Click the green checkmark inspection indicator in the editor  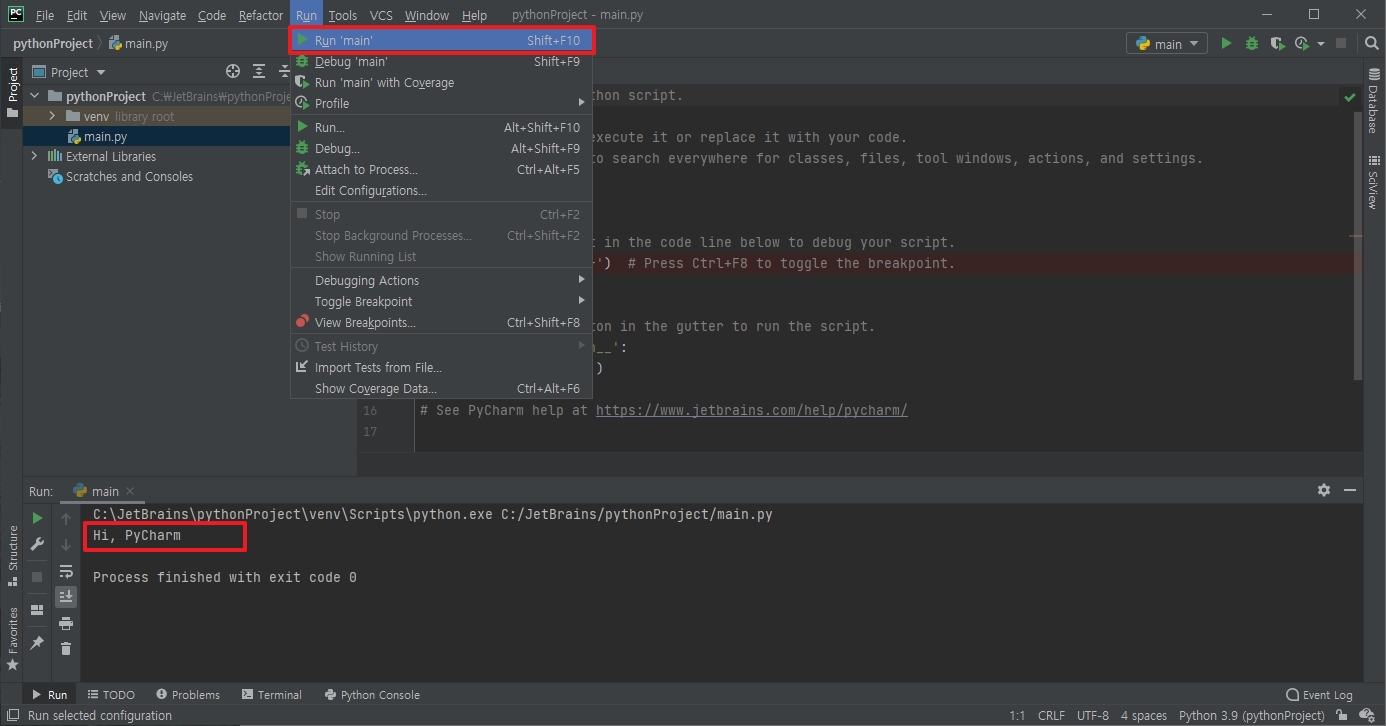(1349, 97)
